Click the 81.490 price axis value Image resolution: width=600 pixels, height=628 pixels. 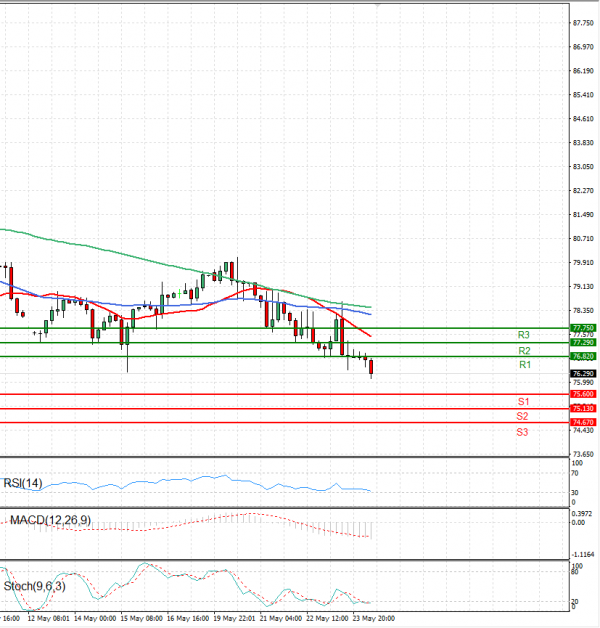pos(583,215)
